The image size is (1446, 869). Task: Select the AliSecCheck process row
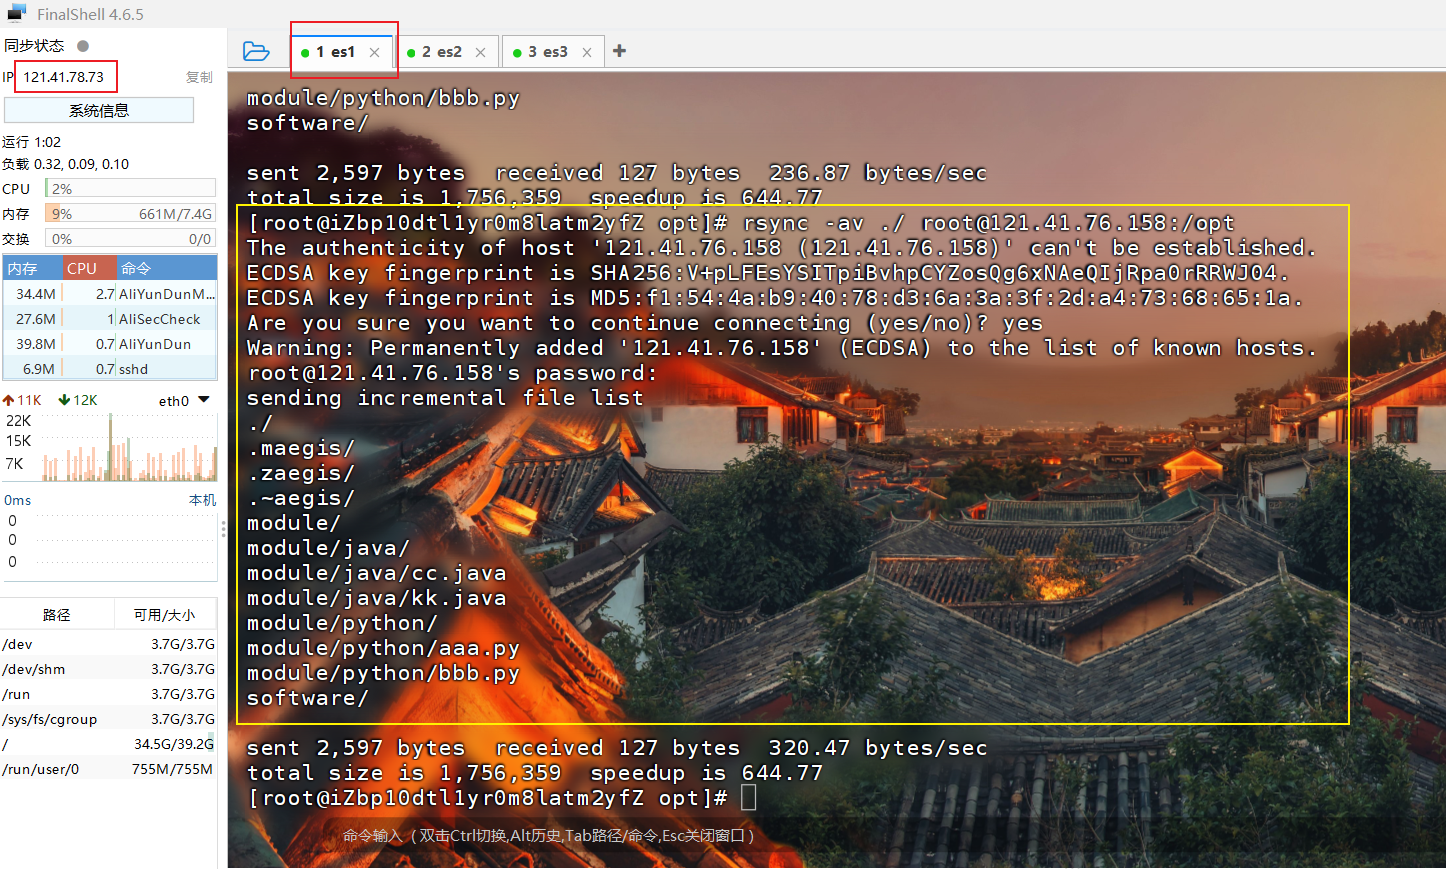(x=110, y=319)
